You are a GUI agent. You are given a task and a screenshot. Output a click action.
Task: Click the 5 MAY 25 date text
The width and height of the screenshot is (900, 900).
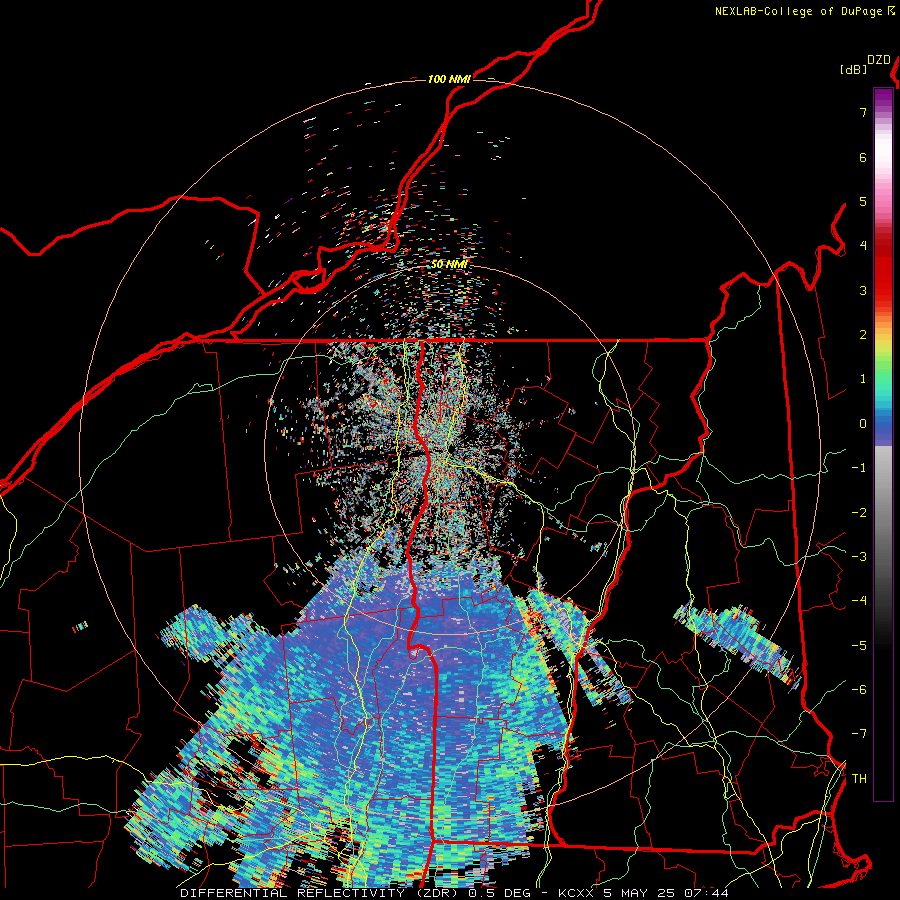pyautogui.click(x=640, y=893)
